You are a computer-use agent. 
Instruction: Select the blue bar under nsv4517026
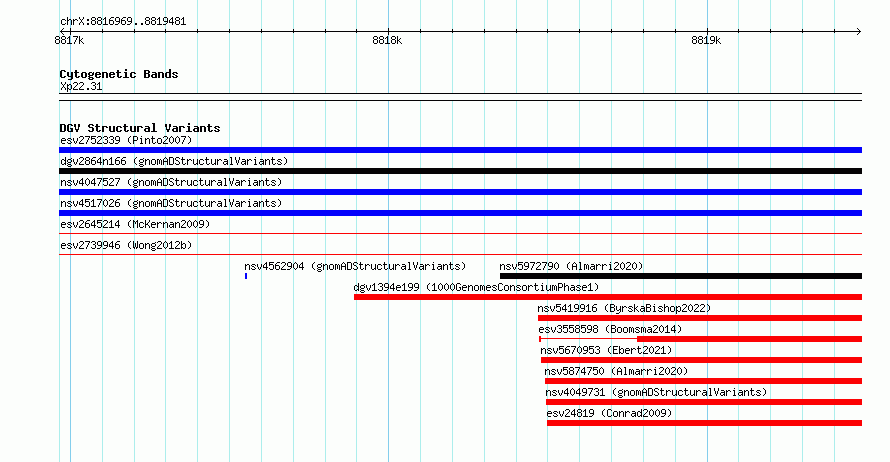[x=460, y=213]
